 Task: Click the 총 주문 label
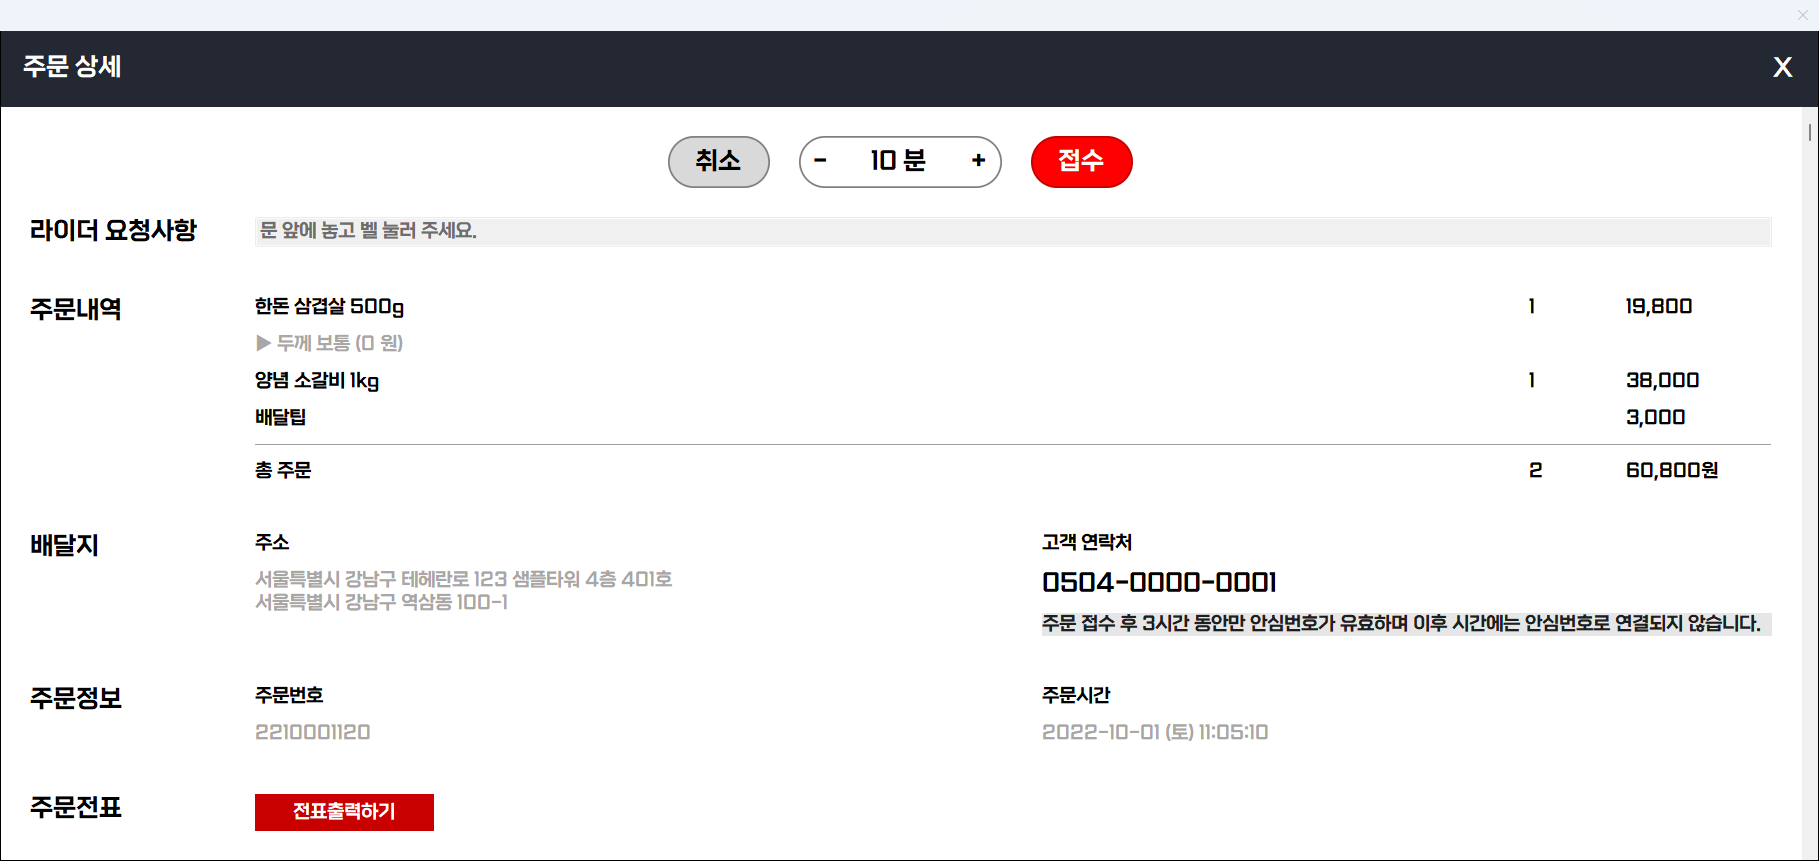point(283,470)
